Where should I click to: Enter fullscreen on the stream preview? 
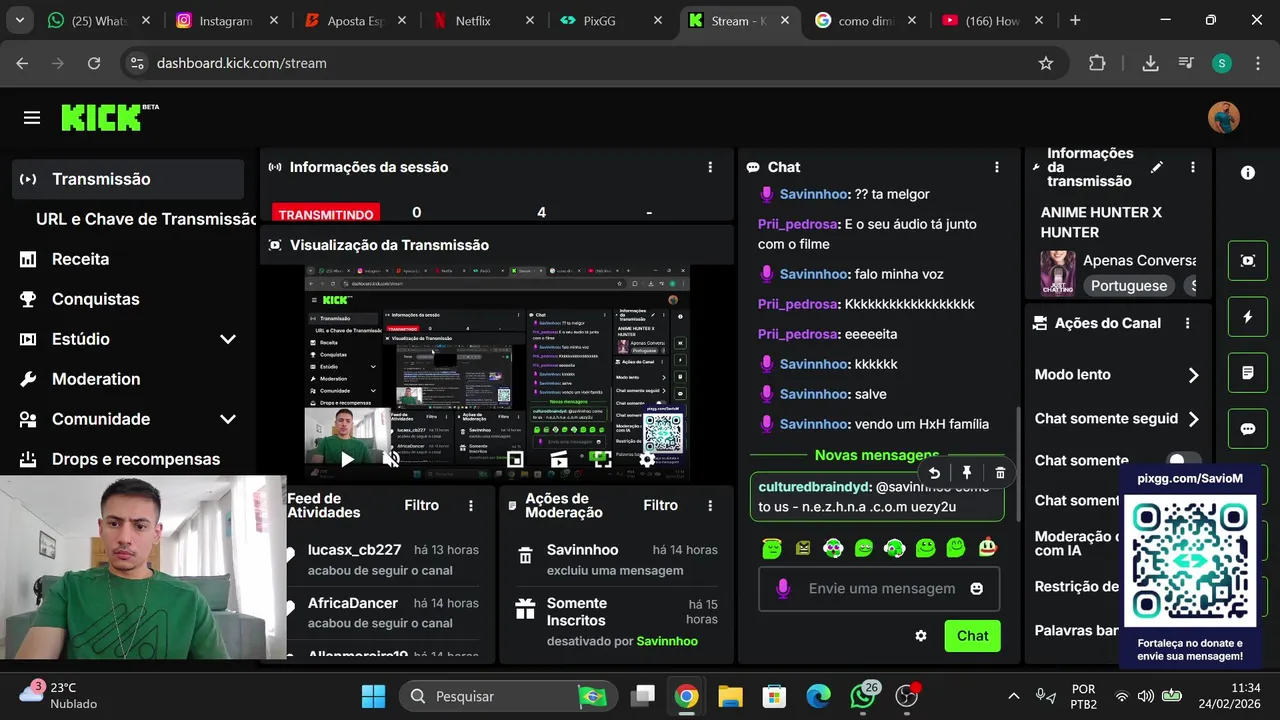[602, 459]
